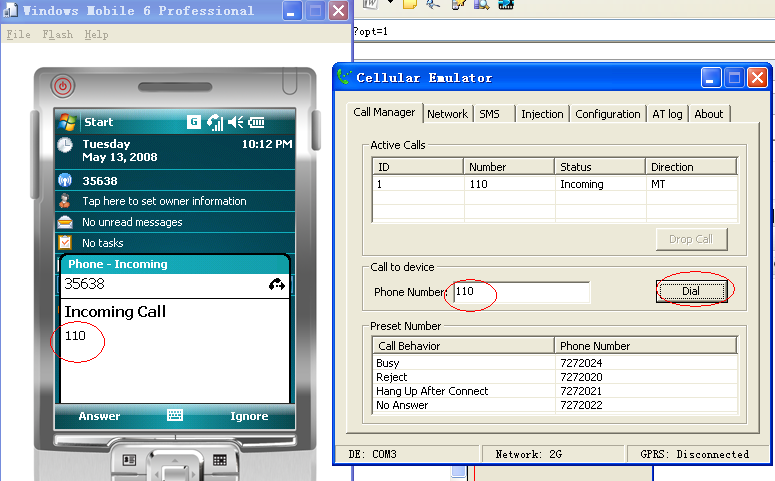Switch to the Injection tab
This screenshot has width=775, height=481.
click(542, 114)
